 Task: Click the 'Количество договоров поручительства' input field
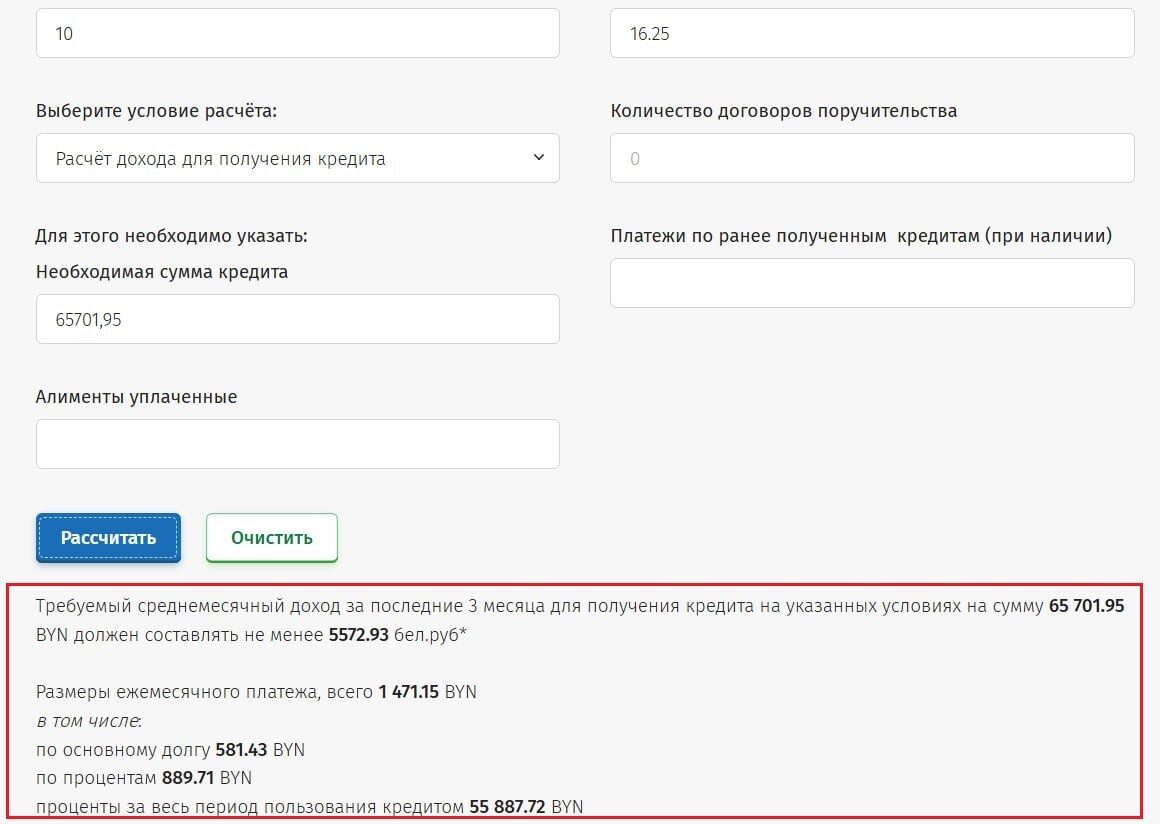(x=872, y=158)
